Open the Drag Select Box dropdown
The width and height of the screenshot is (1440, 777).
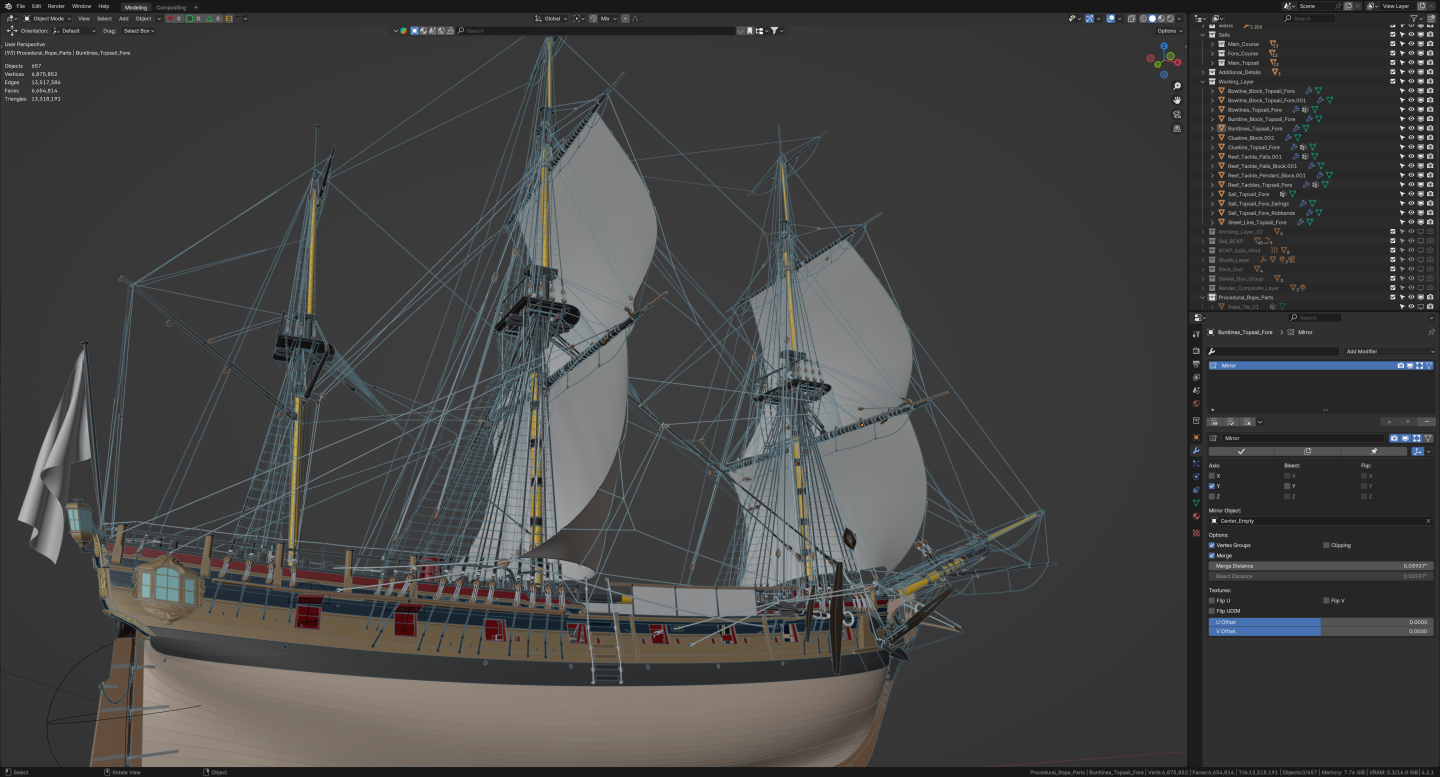[x=138, y=30]
